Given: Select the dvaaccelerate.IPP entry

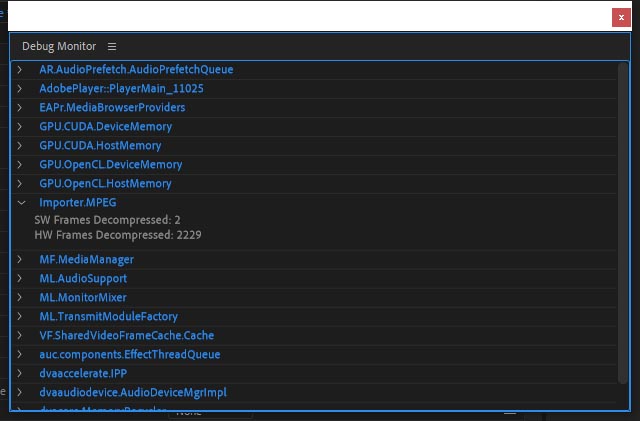Looking at the screenshot, I should tap(83, 373).
